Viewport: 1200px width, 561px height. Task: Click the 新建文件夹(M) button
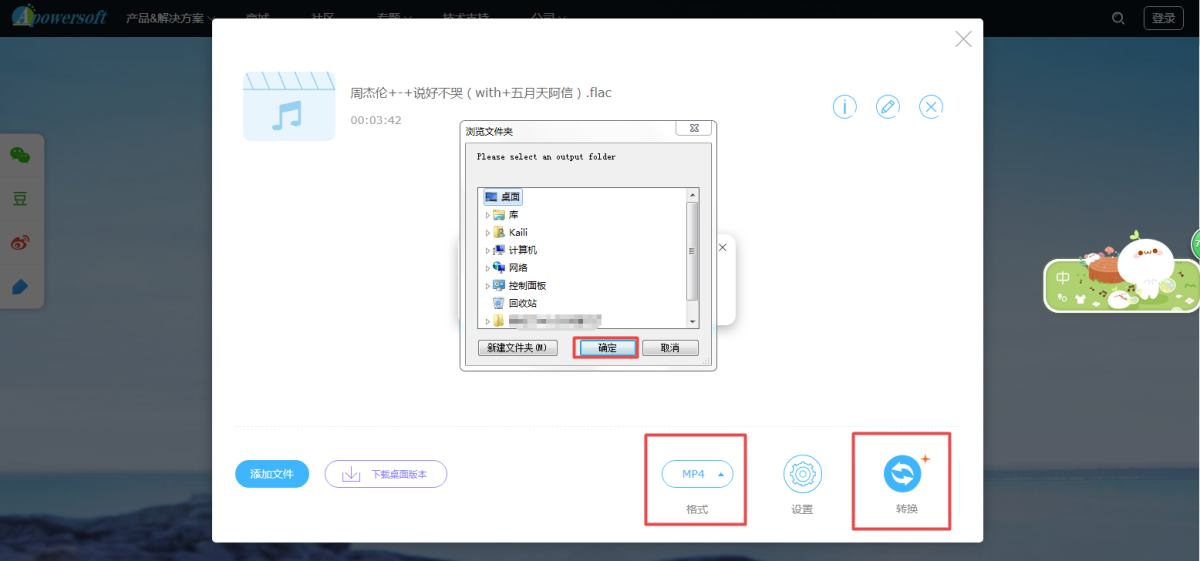518,348
